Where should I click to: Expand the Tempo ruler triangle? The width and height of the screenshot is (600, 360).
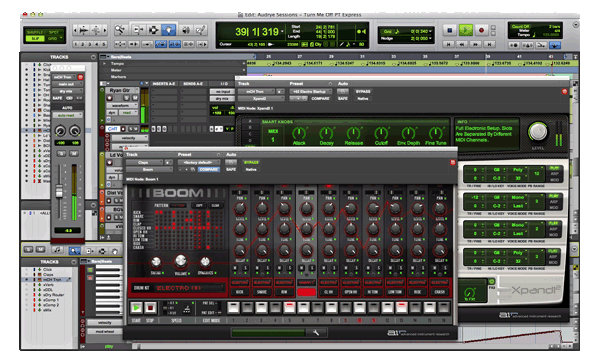coord(104,64)
